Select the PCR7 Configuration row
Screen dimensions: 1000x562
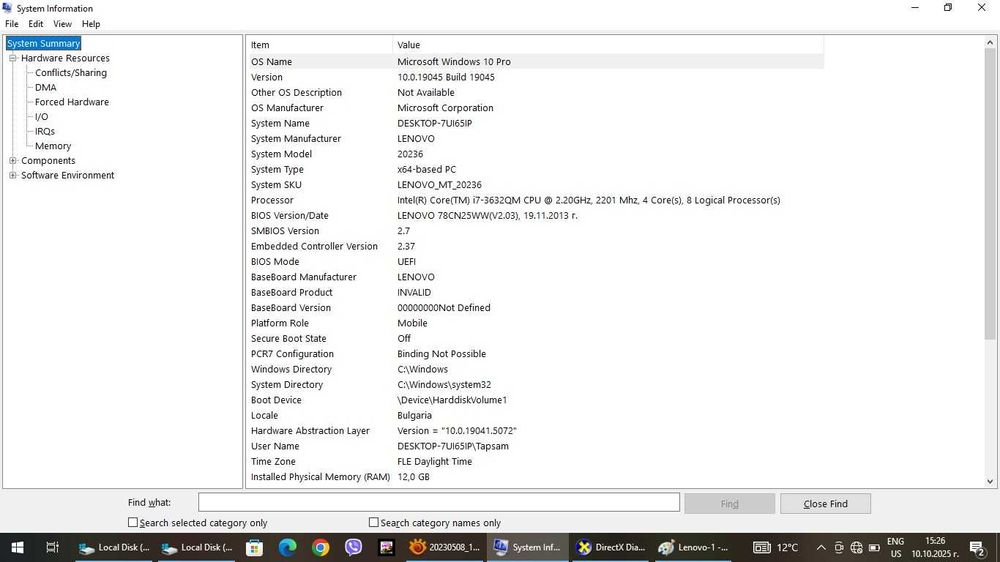pyautogui.click(x=535, y=354)
